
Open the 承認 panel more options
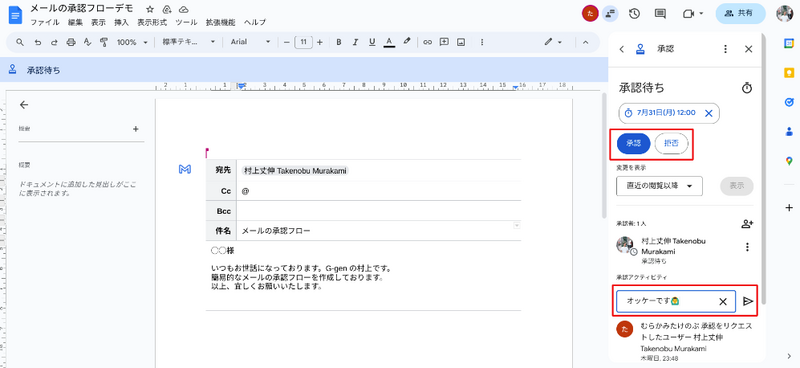(x=726, y=49)
